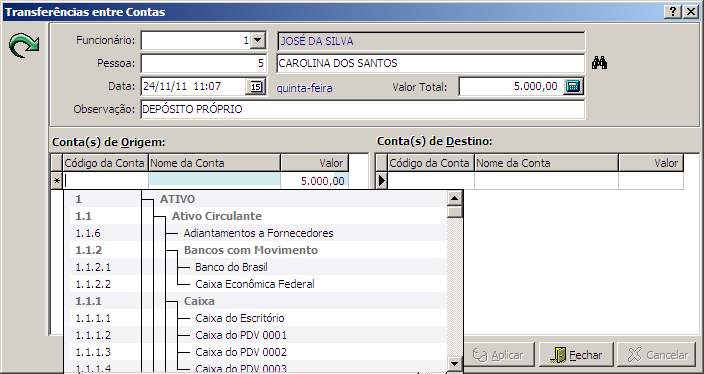This screenshot has height=374, width=704.
Task: Click the help question mark button
Action: pyautogui.click(x=672, y=12)
